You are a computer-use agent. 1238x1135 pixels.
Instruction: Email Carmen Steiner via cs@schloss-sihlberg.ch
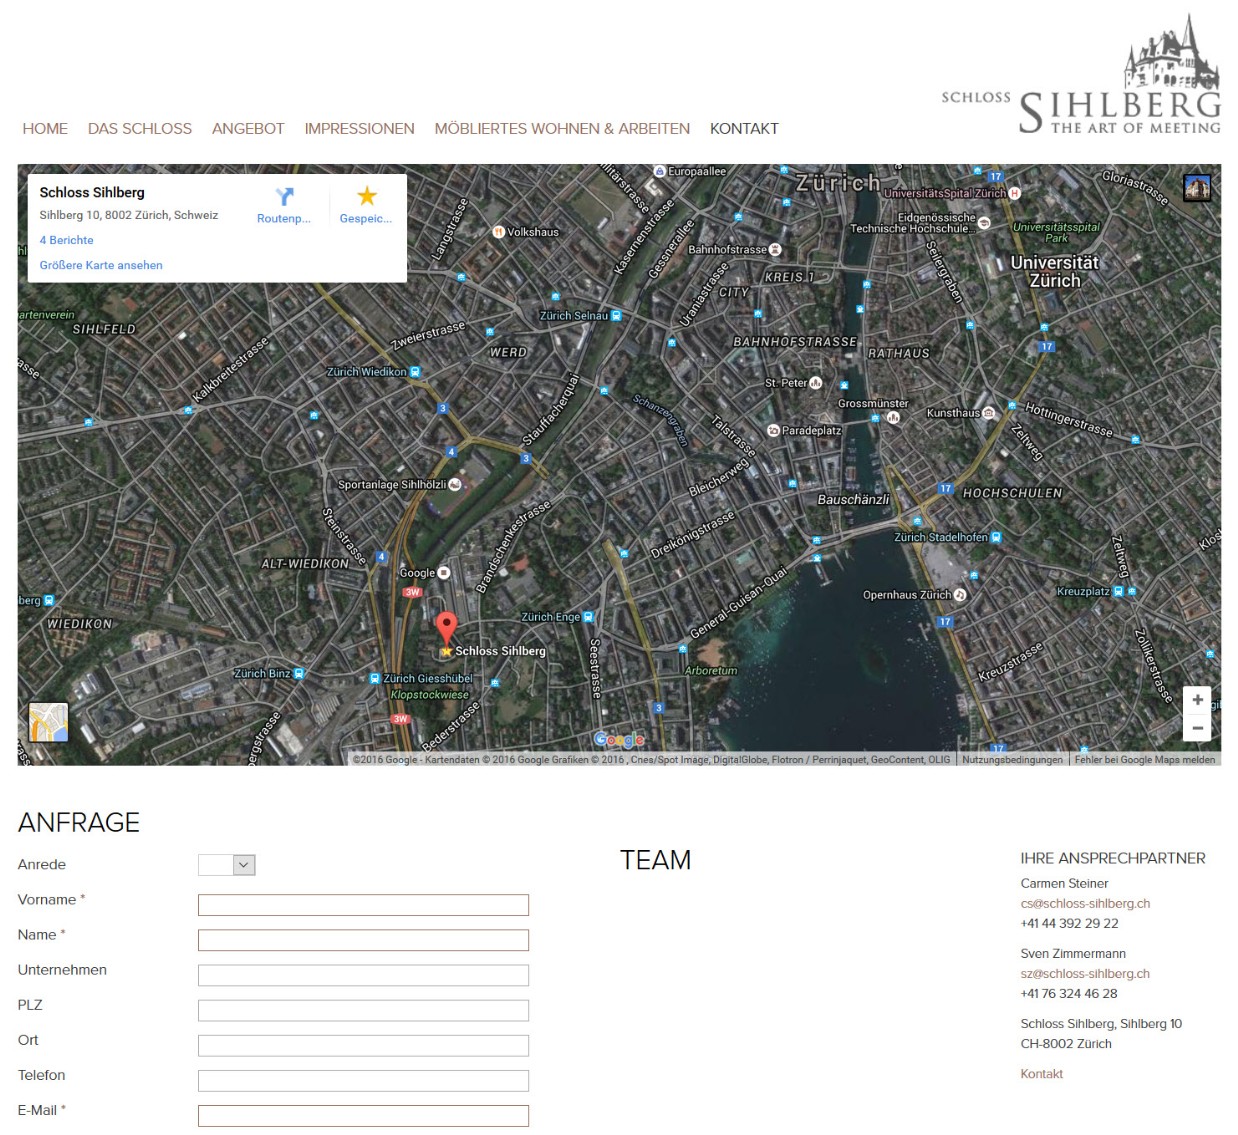(1085, 904)
